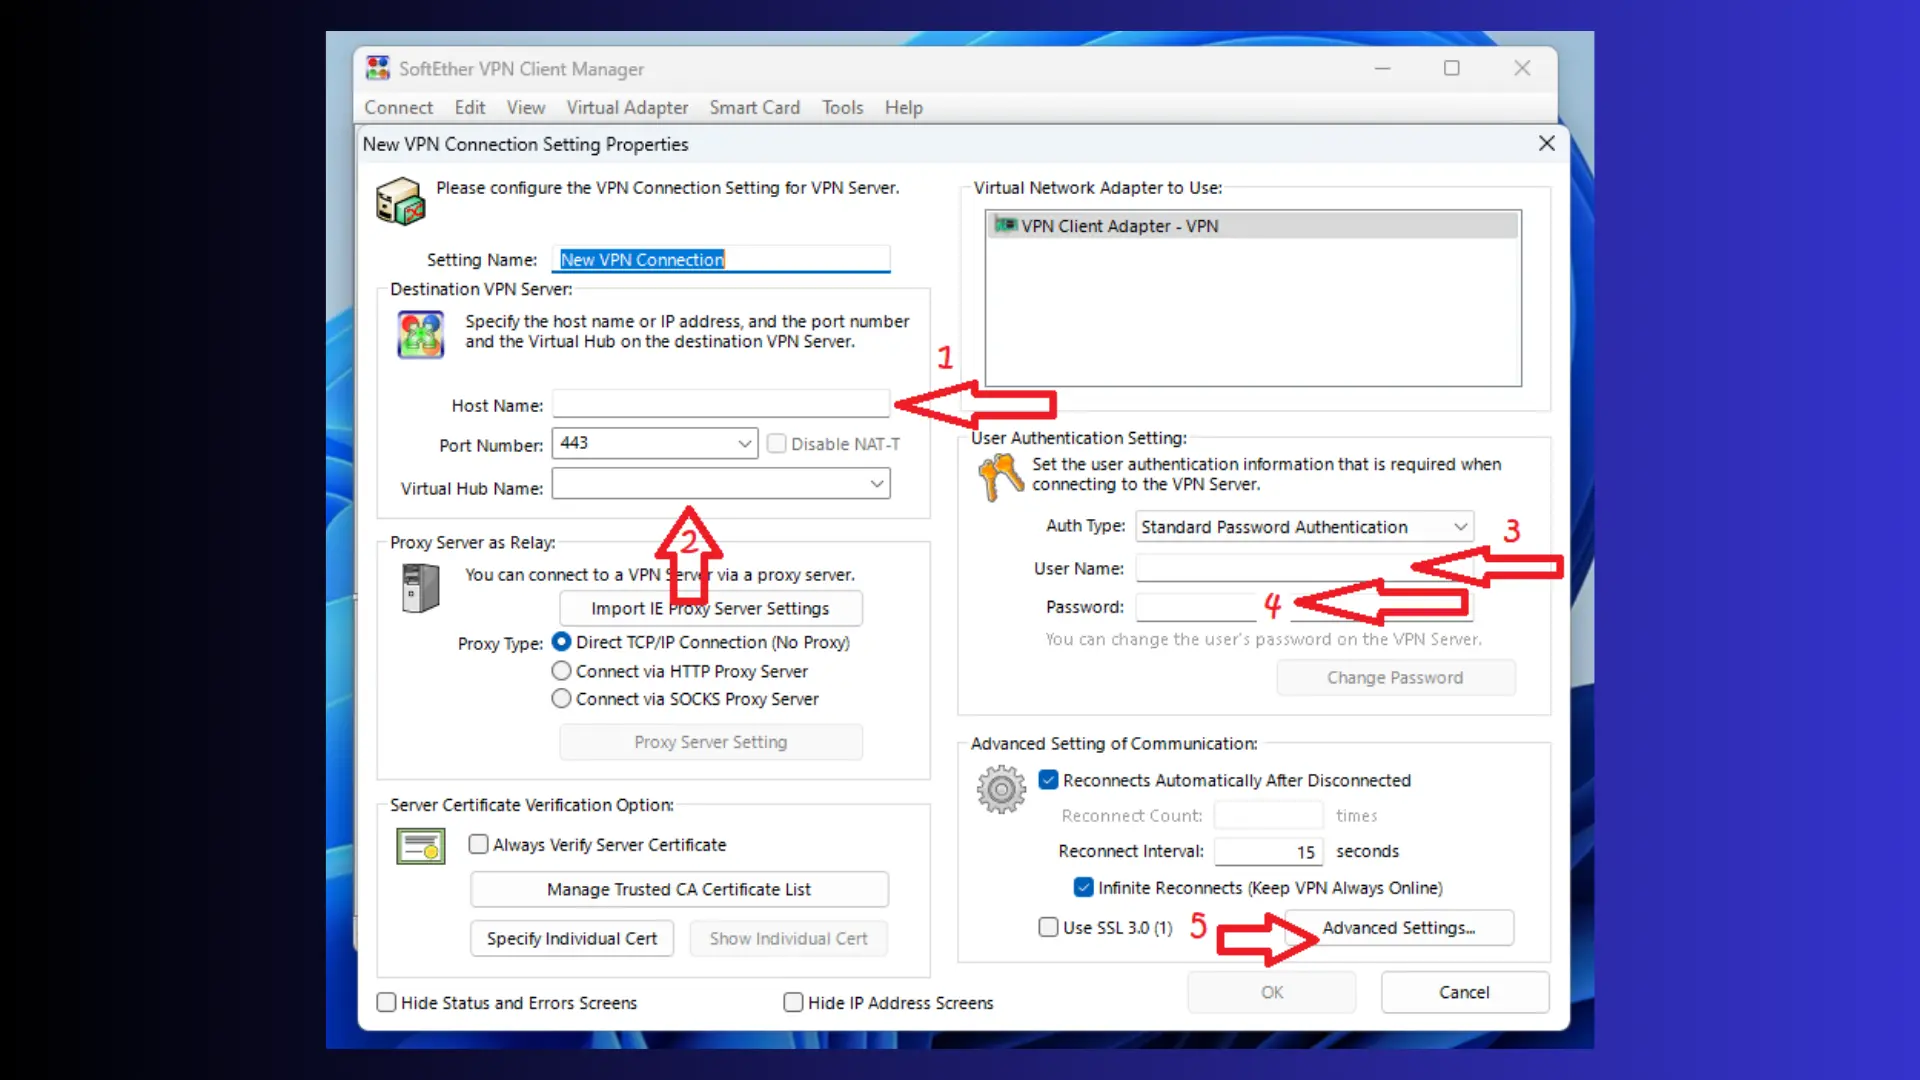Click the Reconnect Interval field
1920x1080 pixels.
(x=1268, y=851)
